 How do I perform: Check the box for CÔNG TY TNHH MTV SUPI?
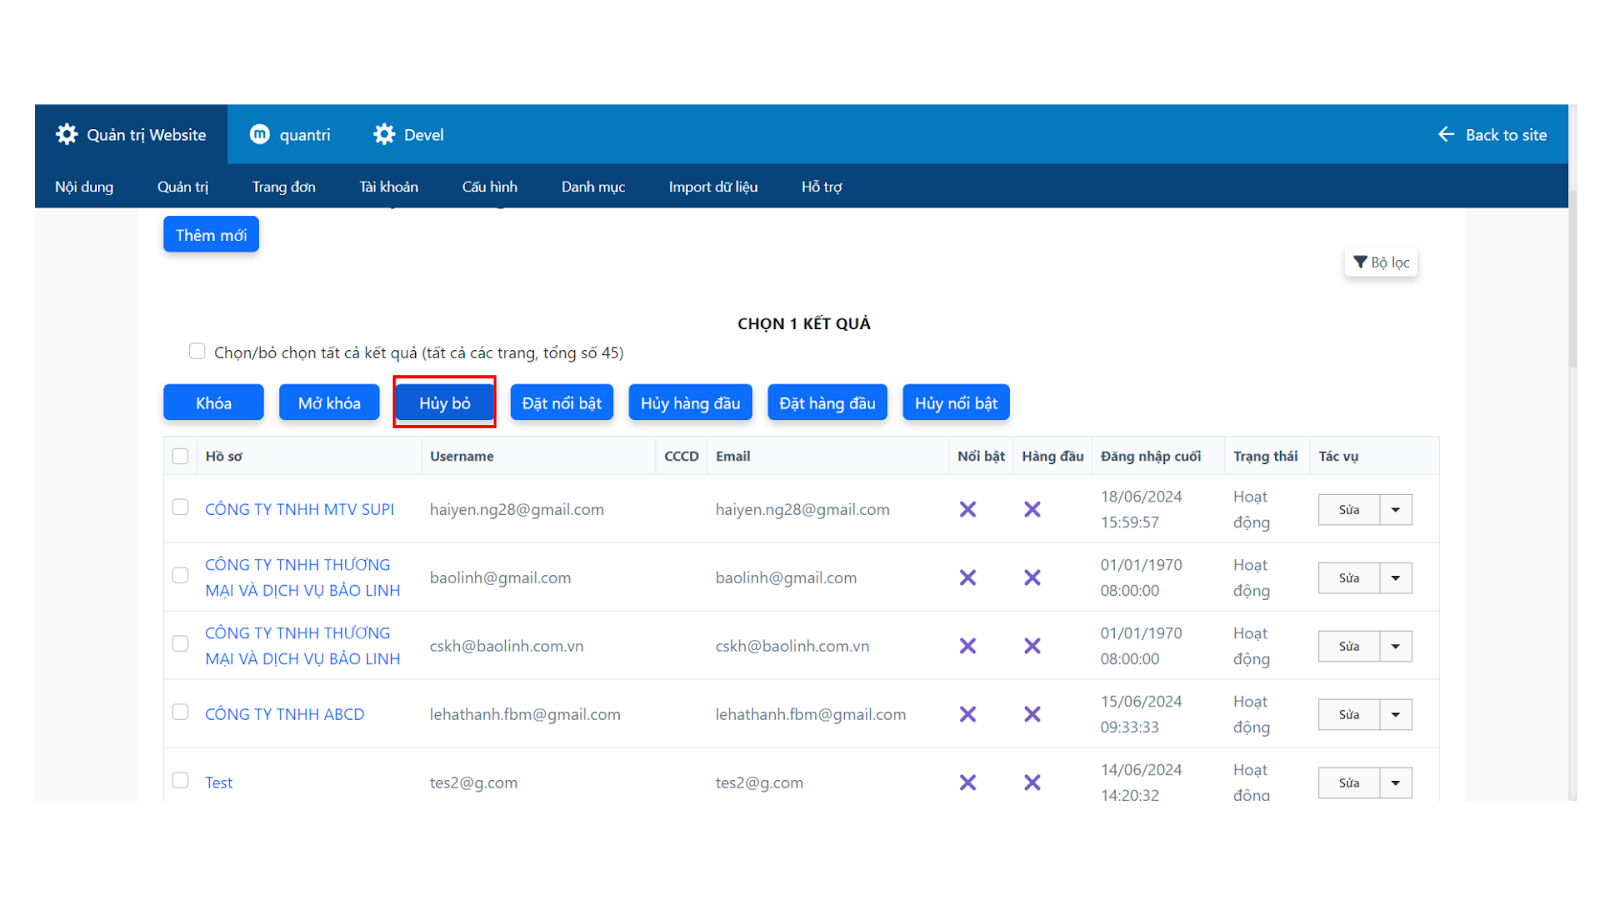point(180,507)
